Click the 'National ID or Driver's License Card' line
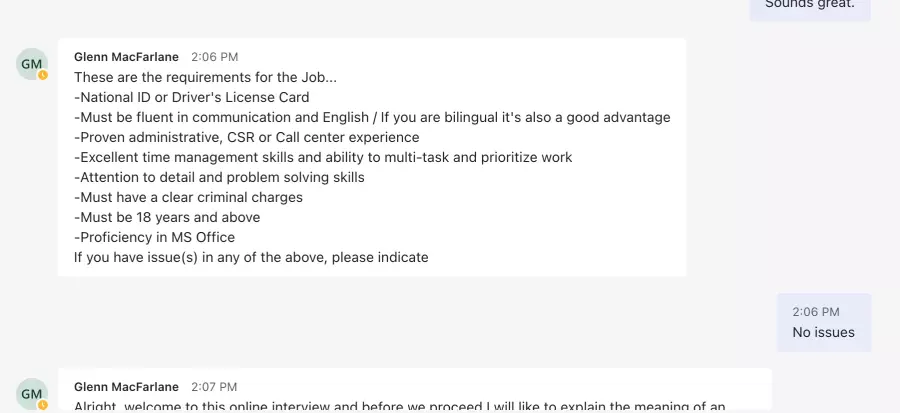Viewport: 900px width, 413px height. click(x=192, y=98)
